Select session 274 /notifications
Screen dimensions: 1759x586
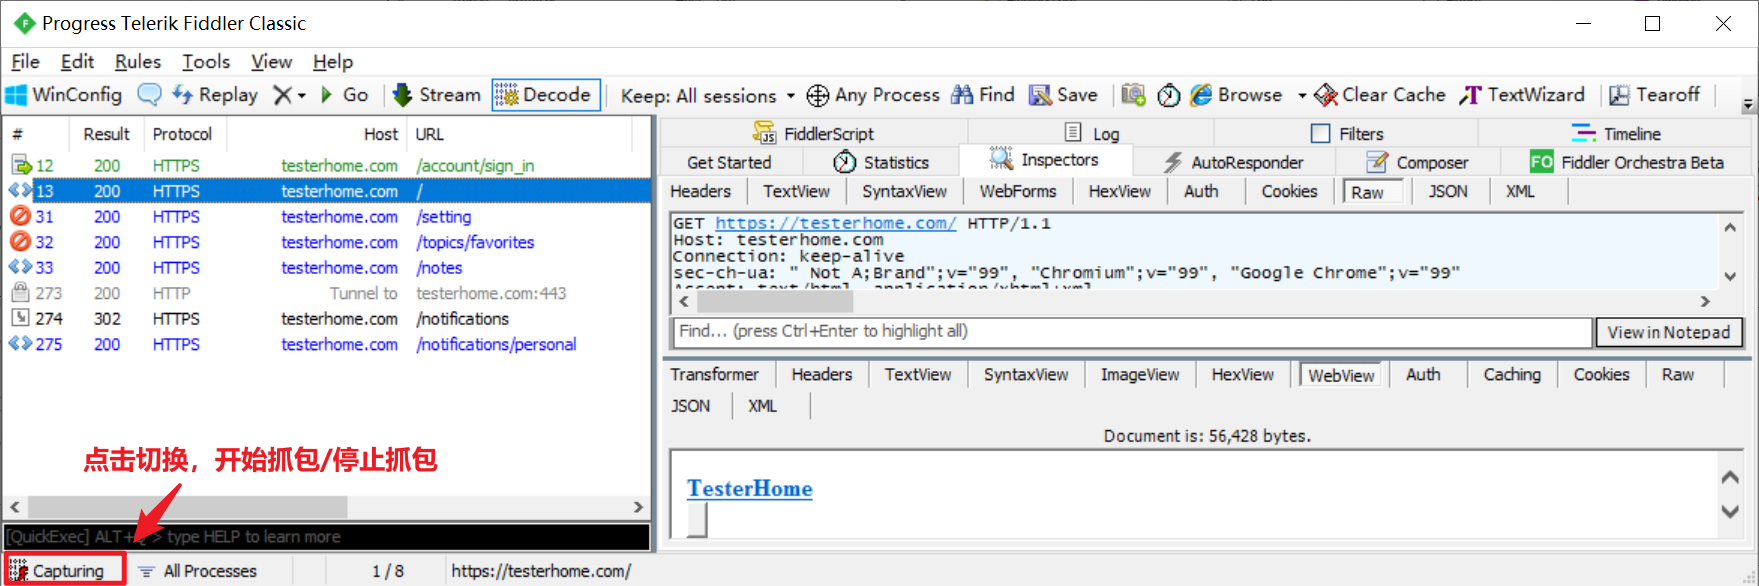coord(327,318)
